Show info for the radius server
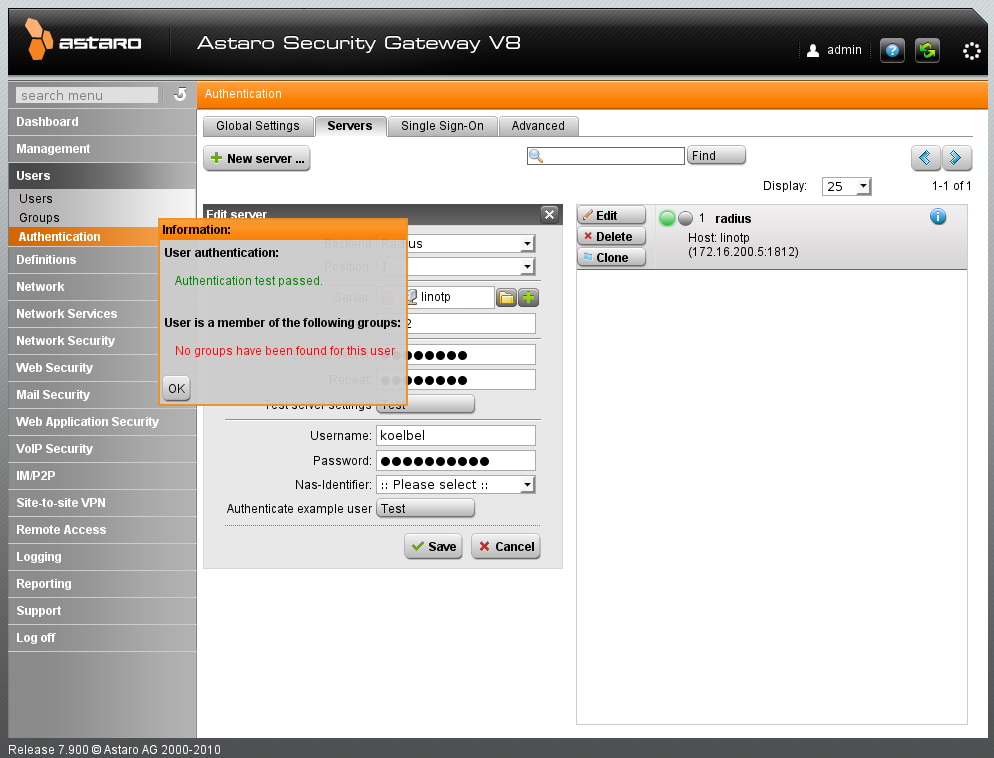This screenshot has height=758, width=994. 938,217
